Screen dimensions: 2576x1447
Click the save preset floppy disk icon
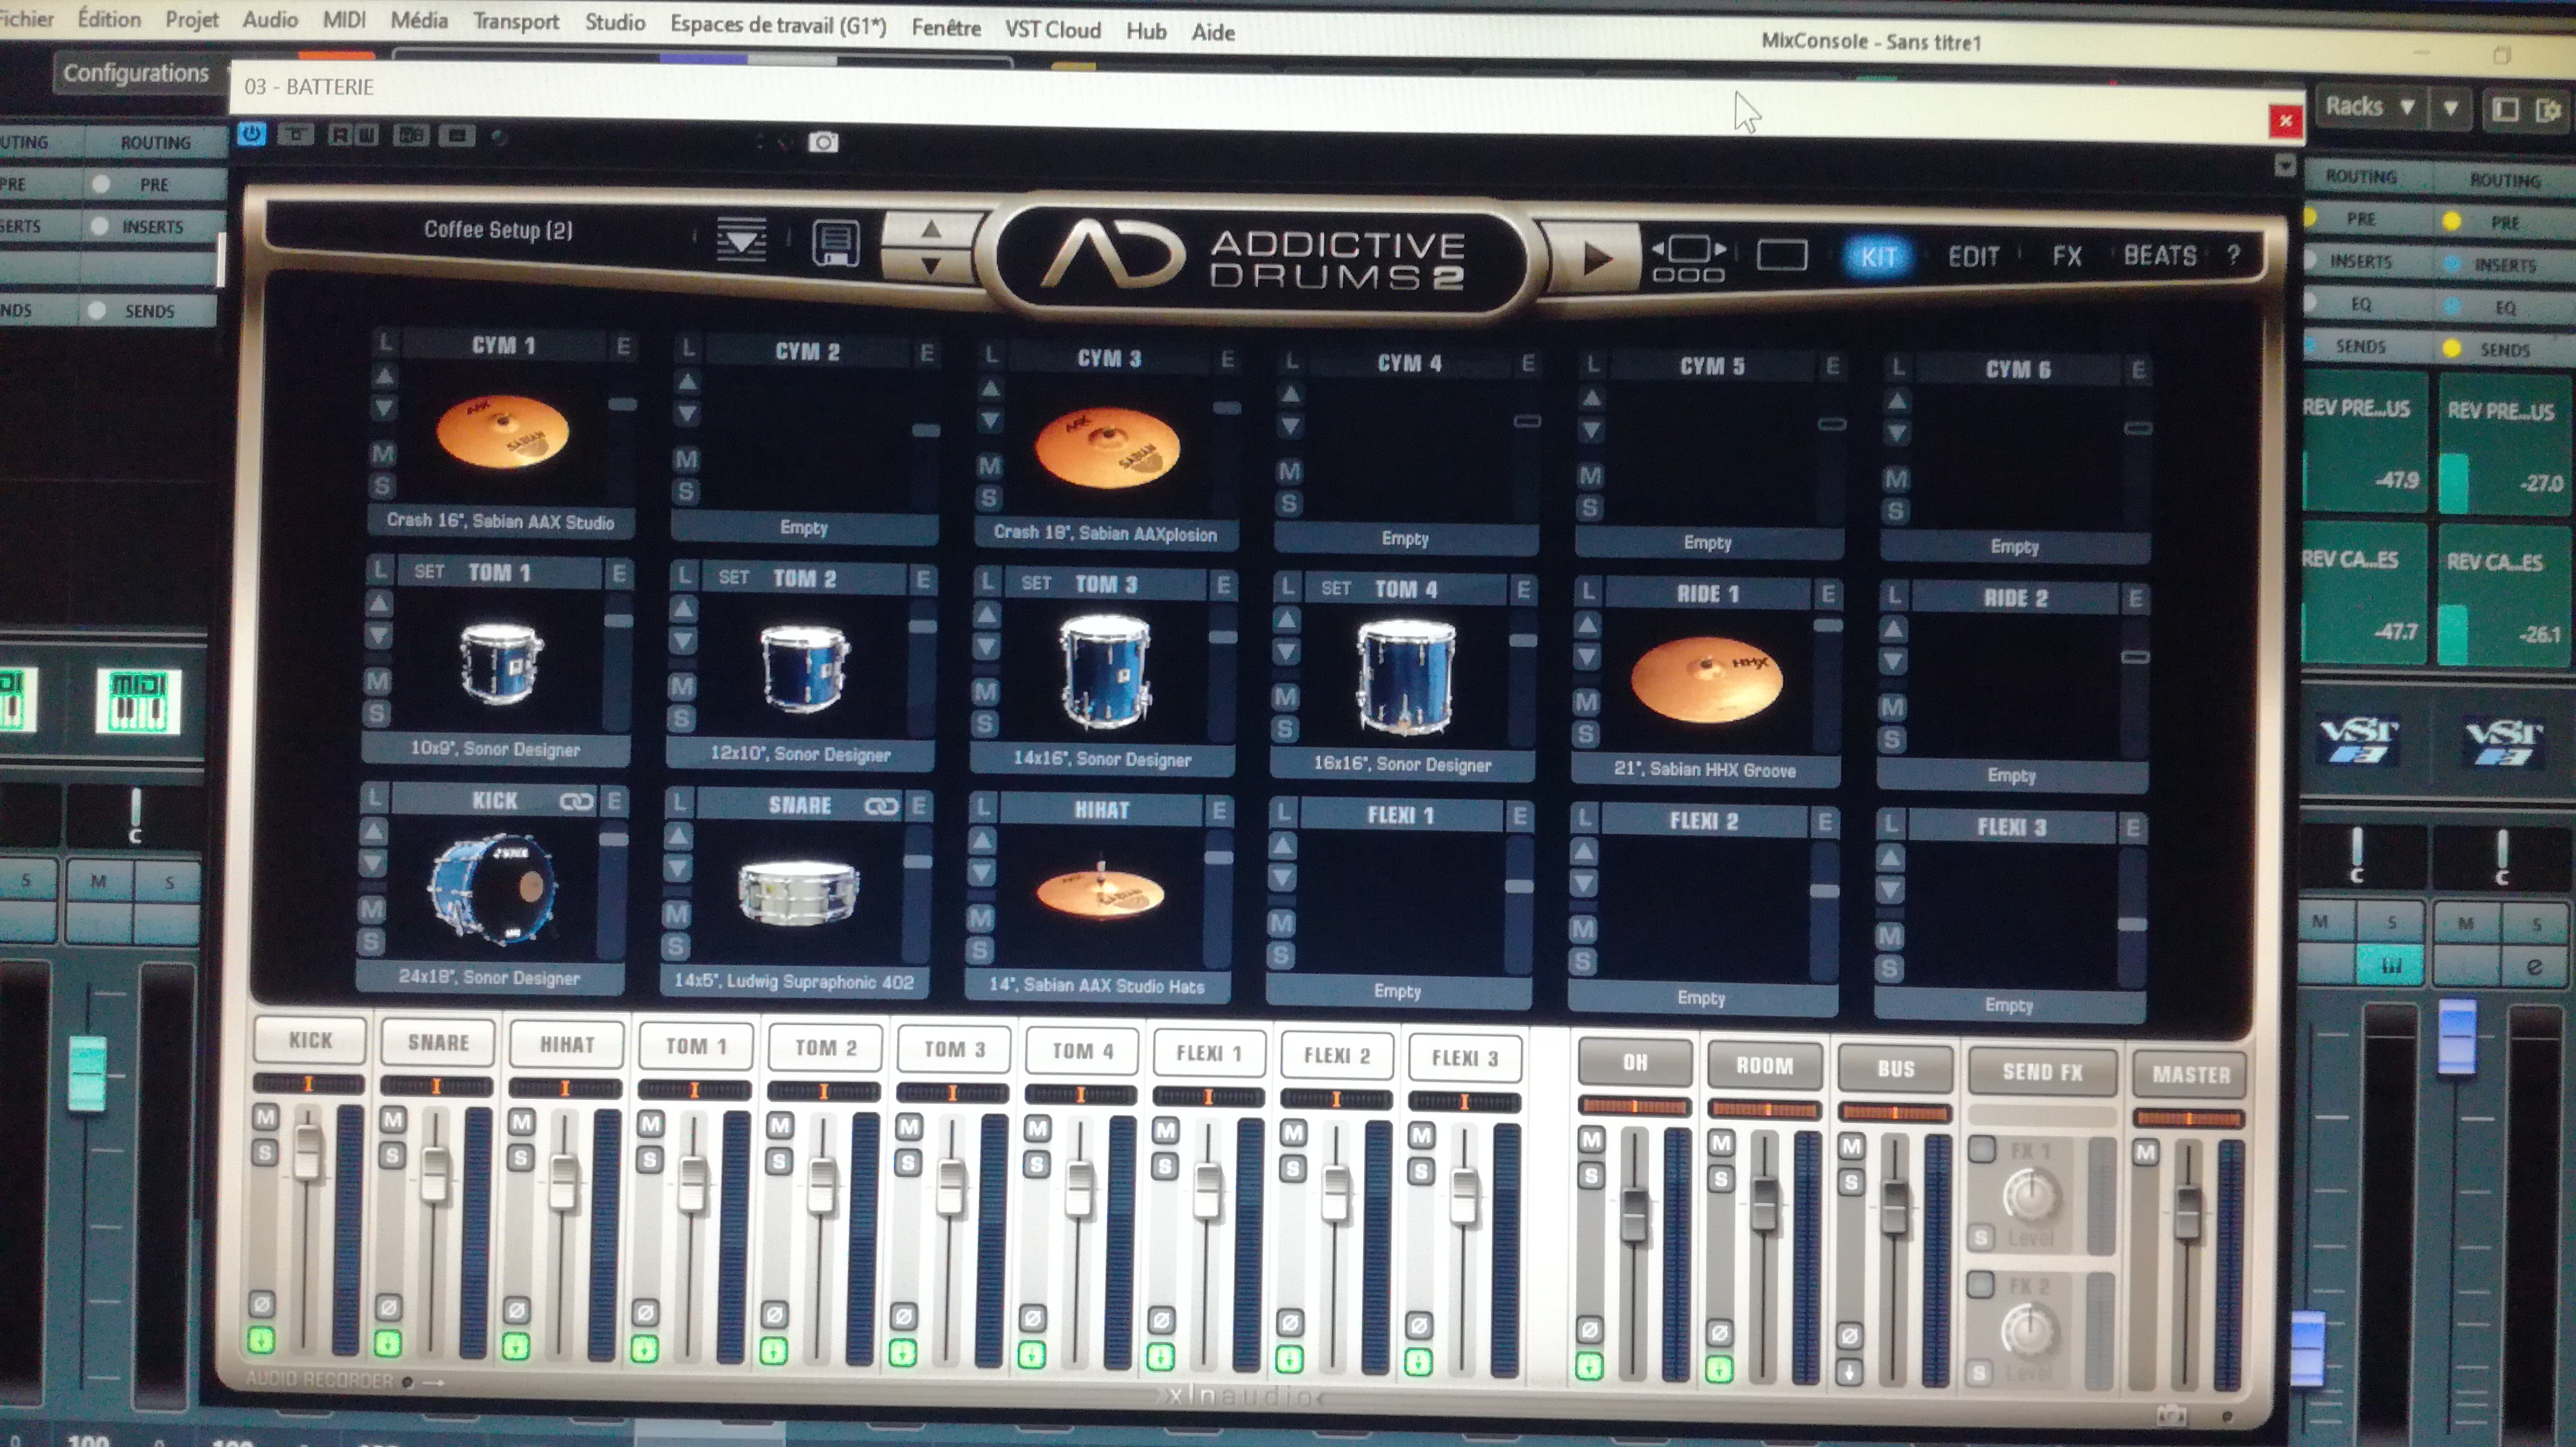click(x=835, y=243)
